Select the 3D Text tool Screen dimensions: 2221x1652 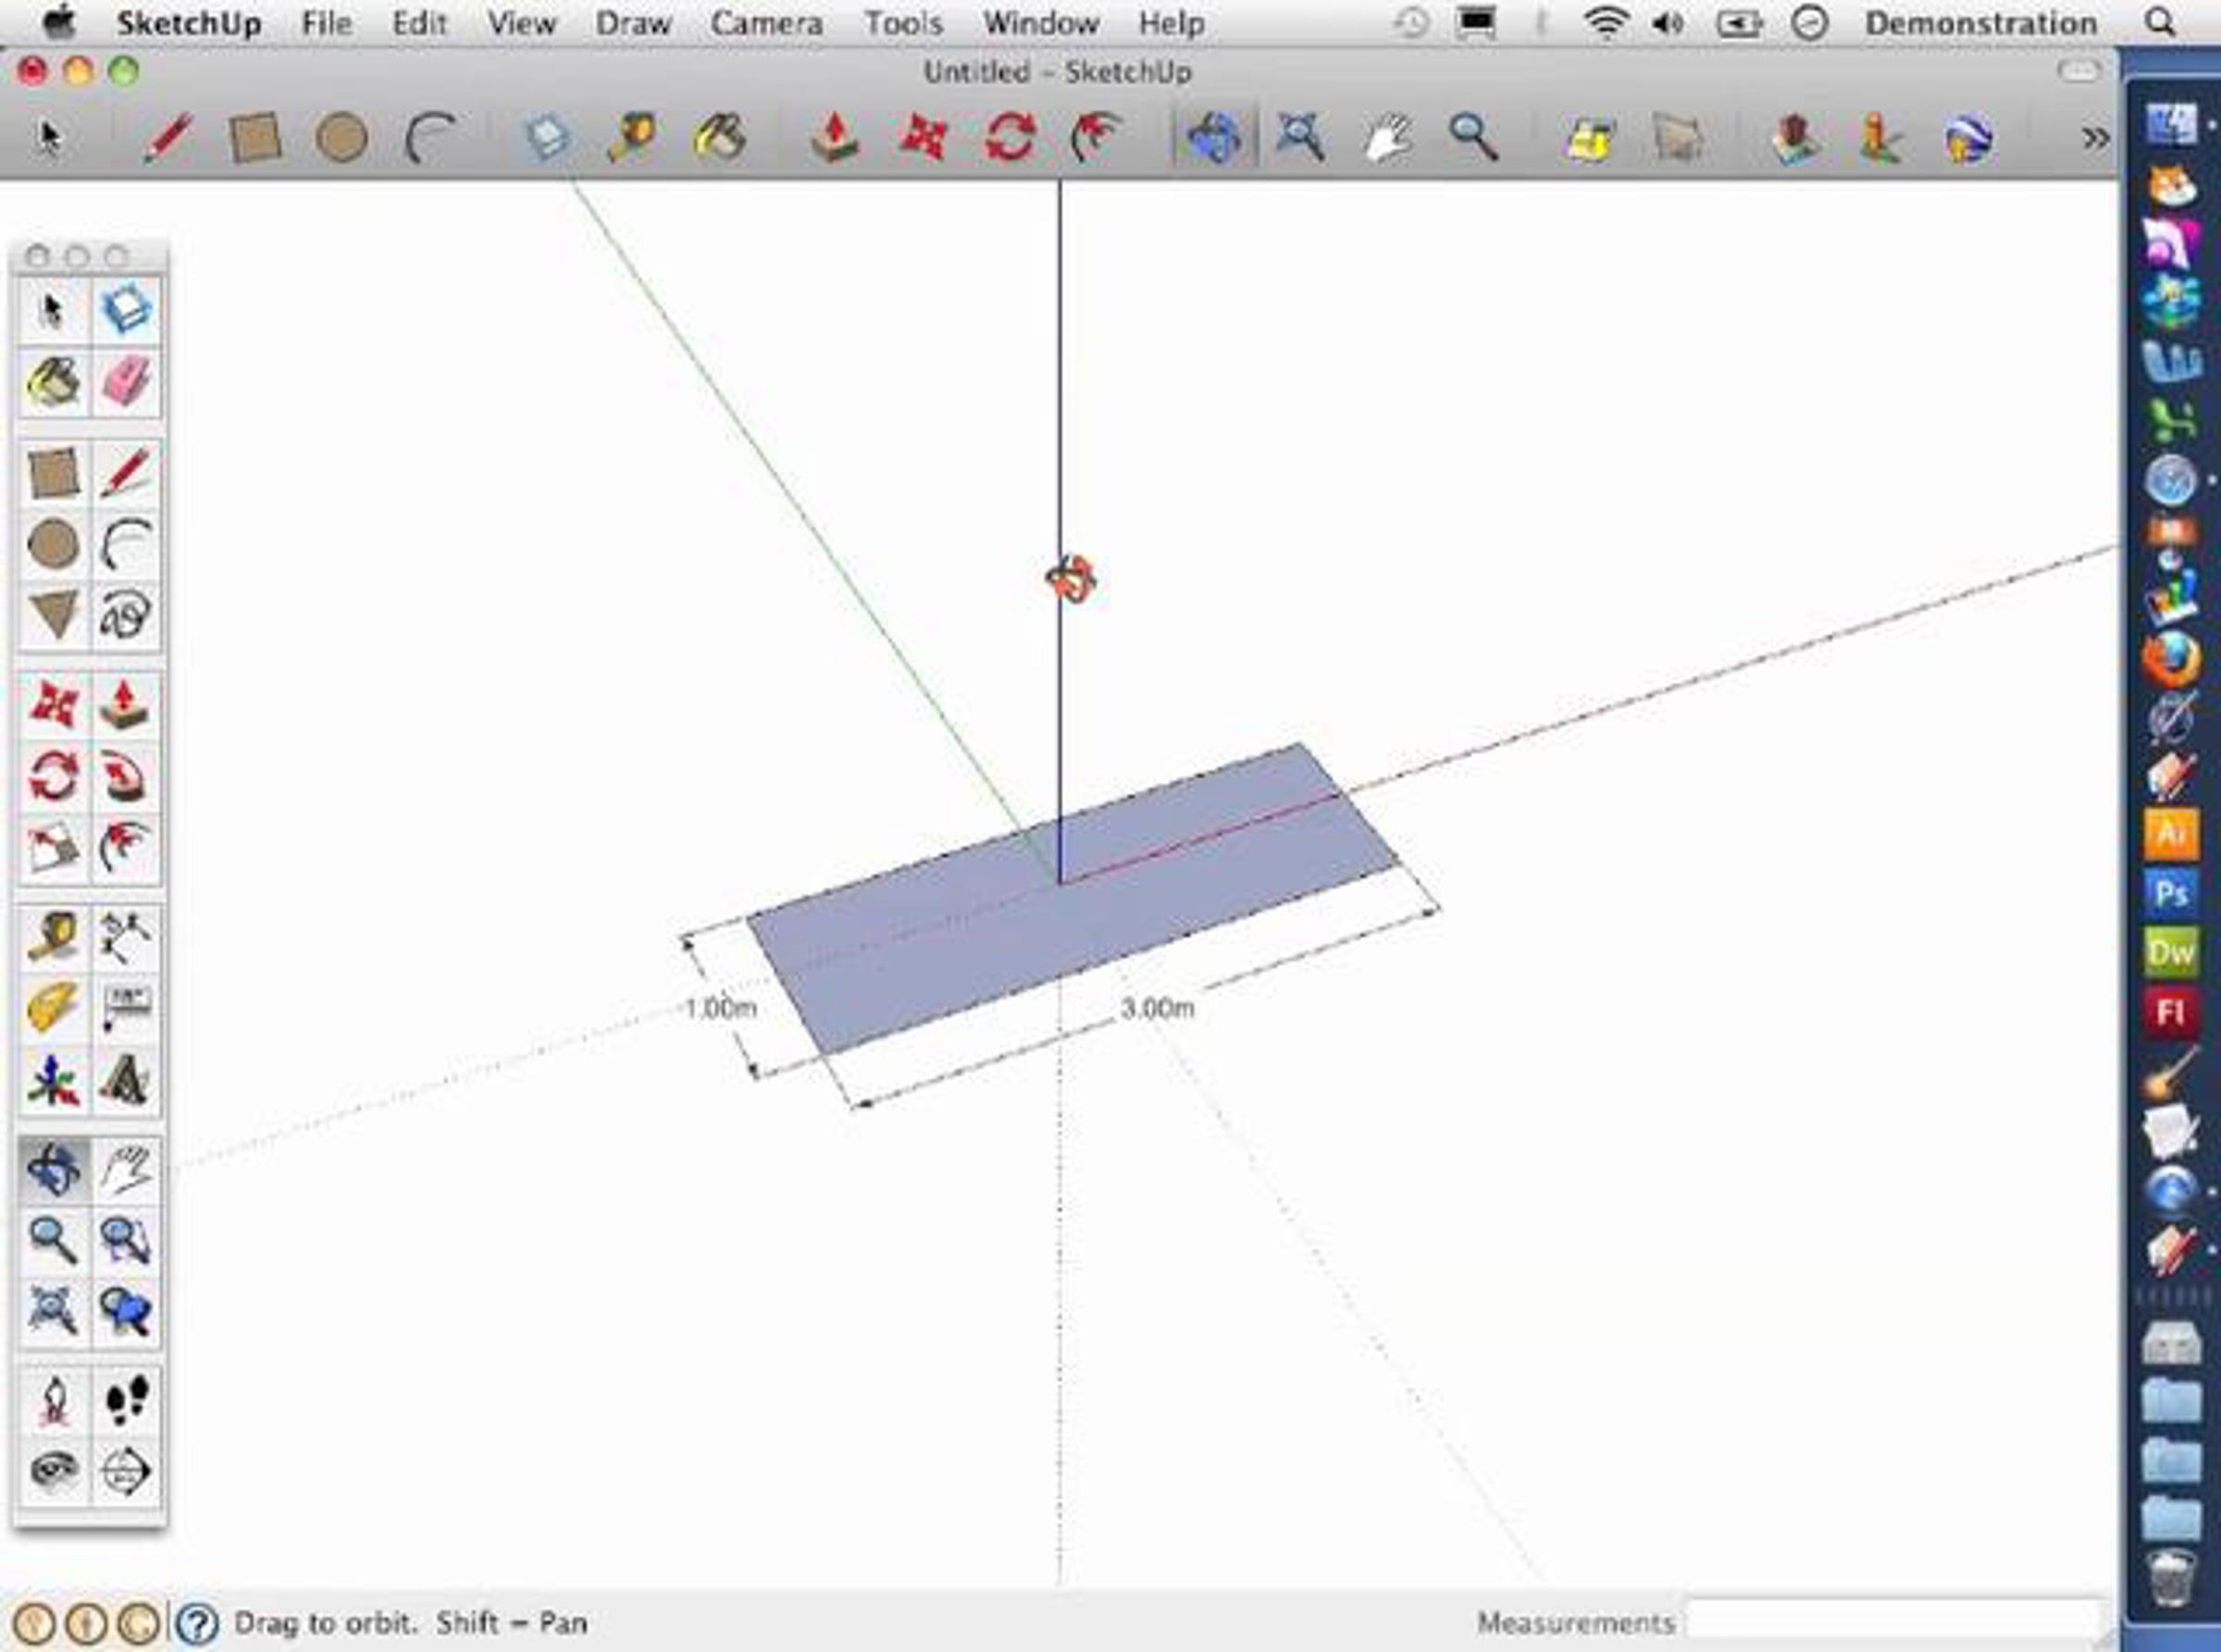pos(126,1081)
